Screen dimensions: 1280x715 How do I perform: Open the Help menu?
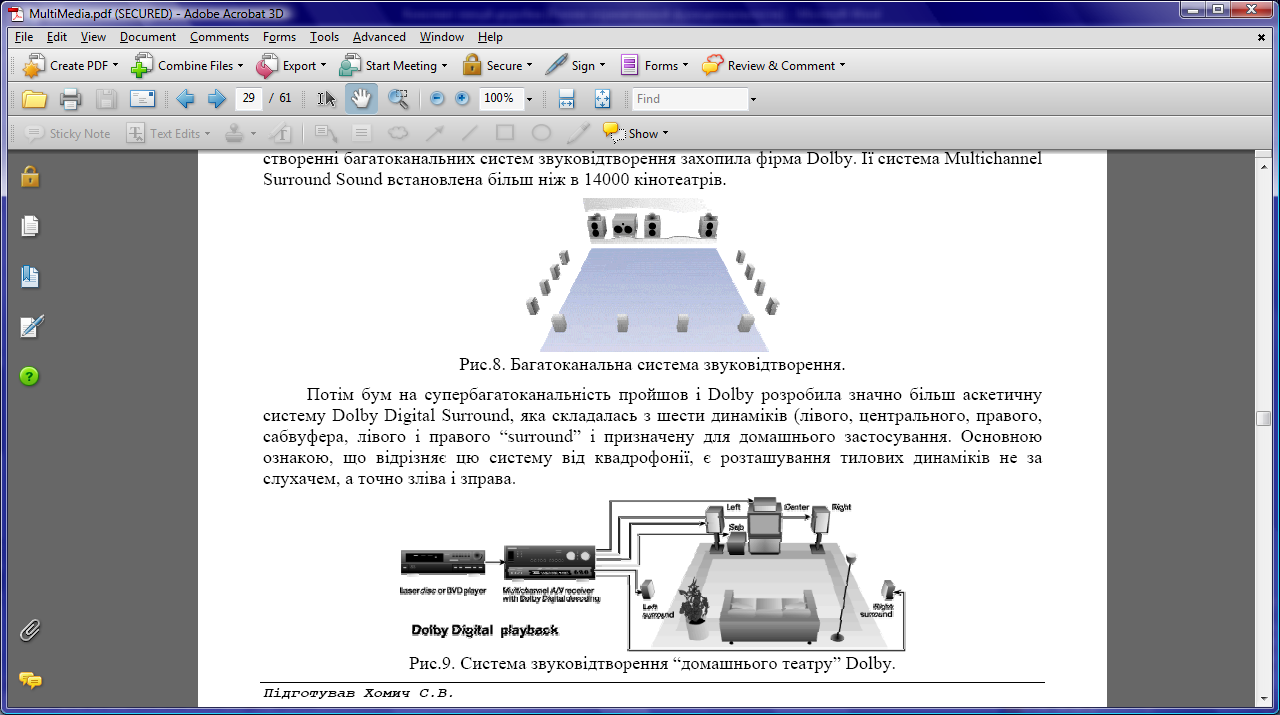click(490, 37)
